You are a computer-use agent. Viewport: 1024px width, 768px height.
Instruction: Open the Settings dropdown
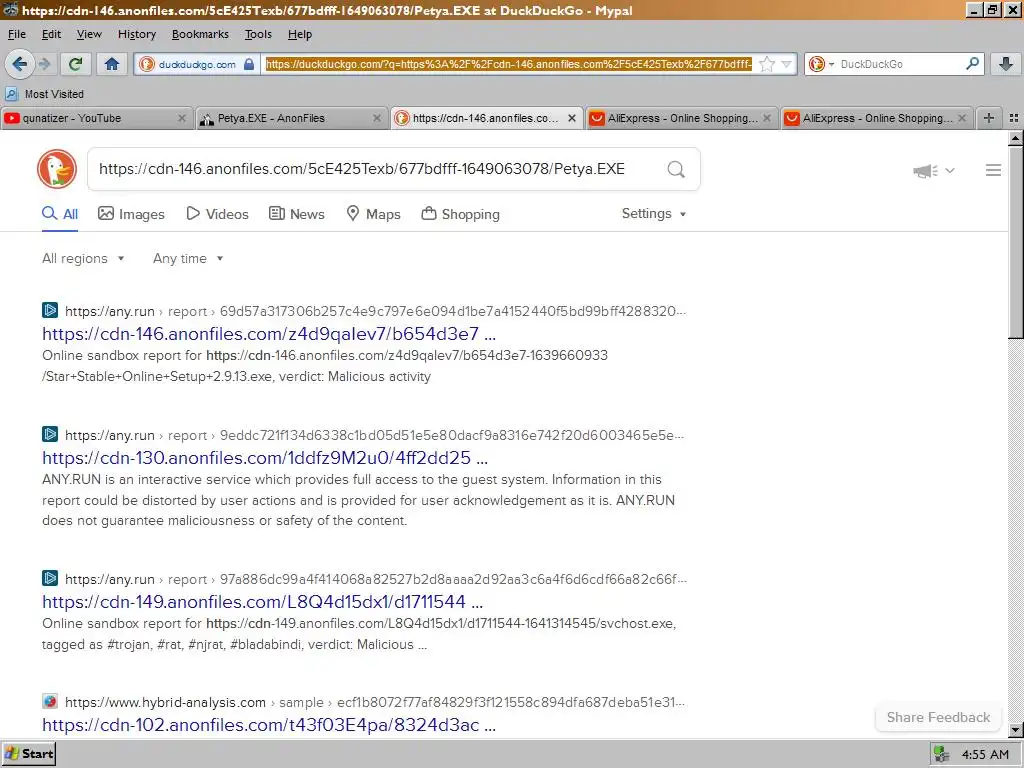[x=654, y=214]
